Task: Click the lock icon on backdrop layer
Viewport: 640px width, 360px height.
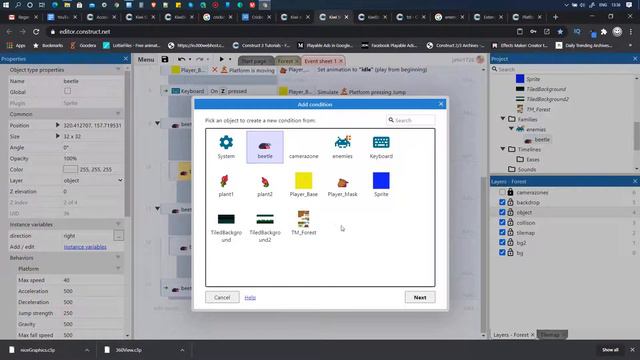Action: [x=510, y=202]
